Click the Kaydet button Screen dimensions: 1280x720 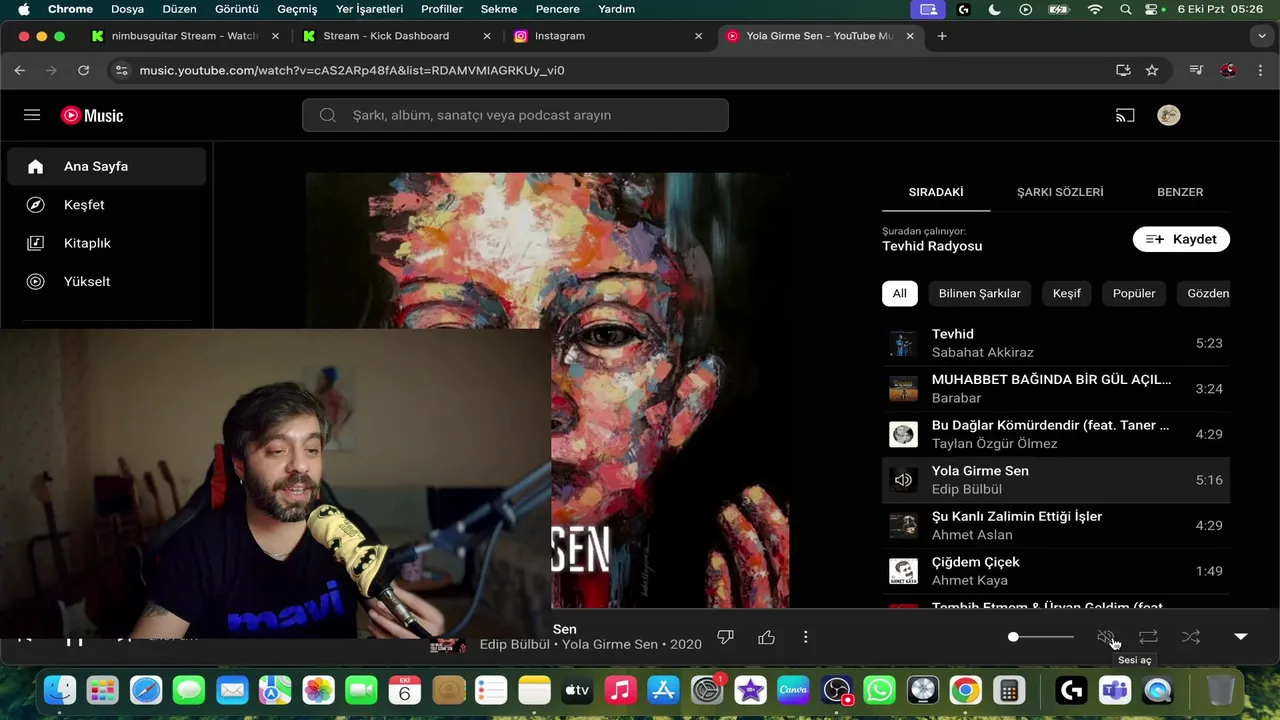coord(1181,239)
